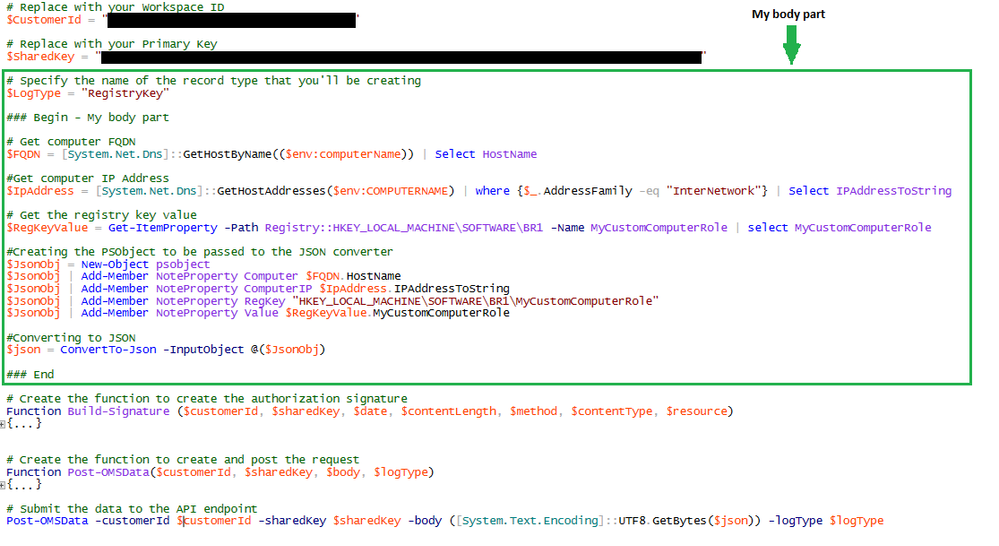The width and height of the screenshot is (999, 546).
Task: Click the RegKey NoteProperty name
Action: click(x=264, y=301)
